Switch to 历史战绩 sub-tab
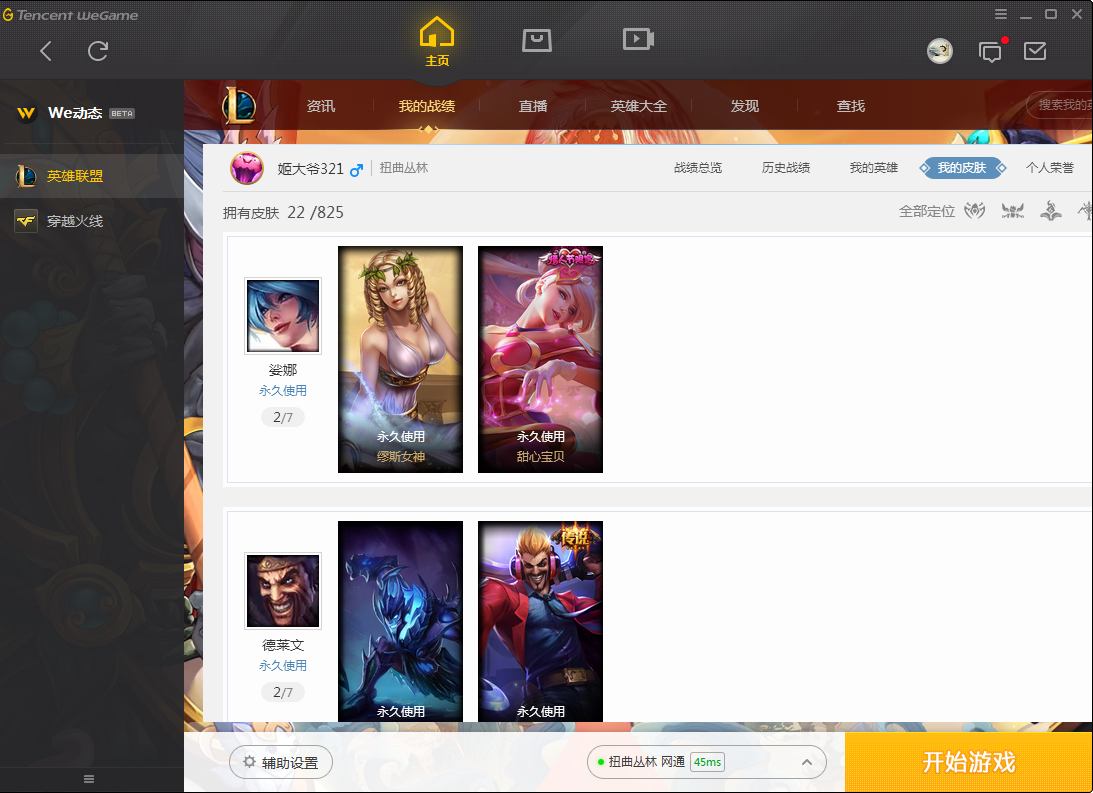 (786, 168)
